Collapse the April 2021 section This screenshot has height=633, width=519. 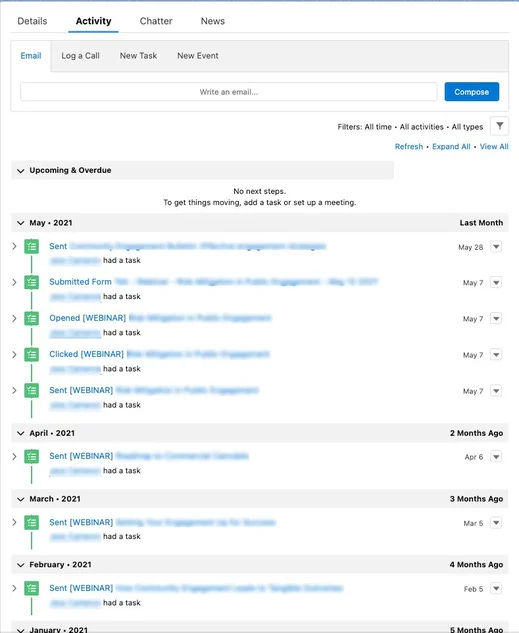pos(21,433)
